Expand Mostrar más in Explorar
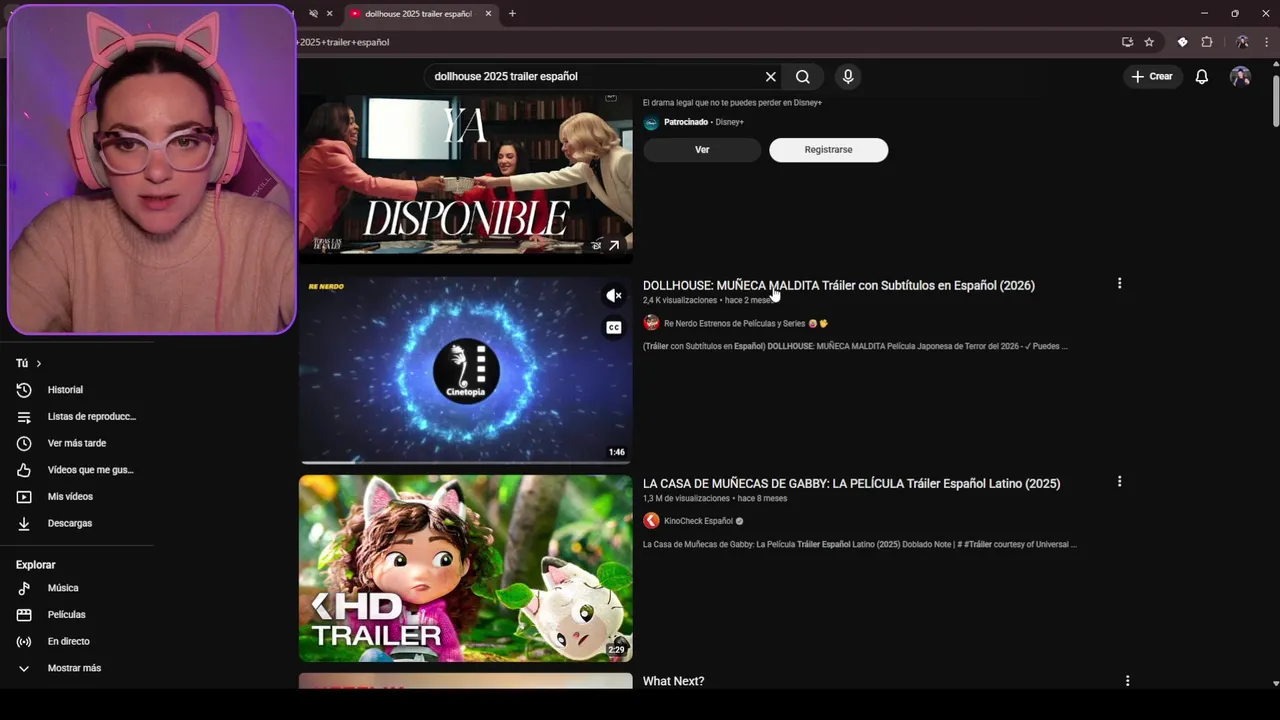The width and height of the screenshot is (1280, 720). [77, 668]
